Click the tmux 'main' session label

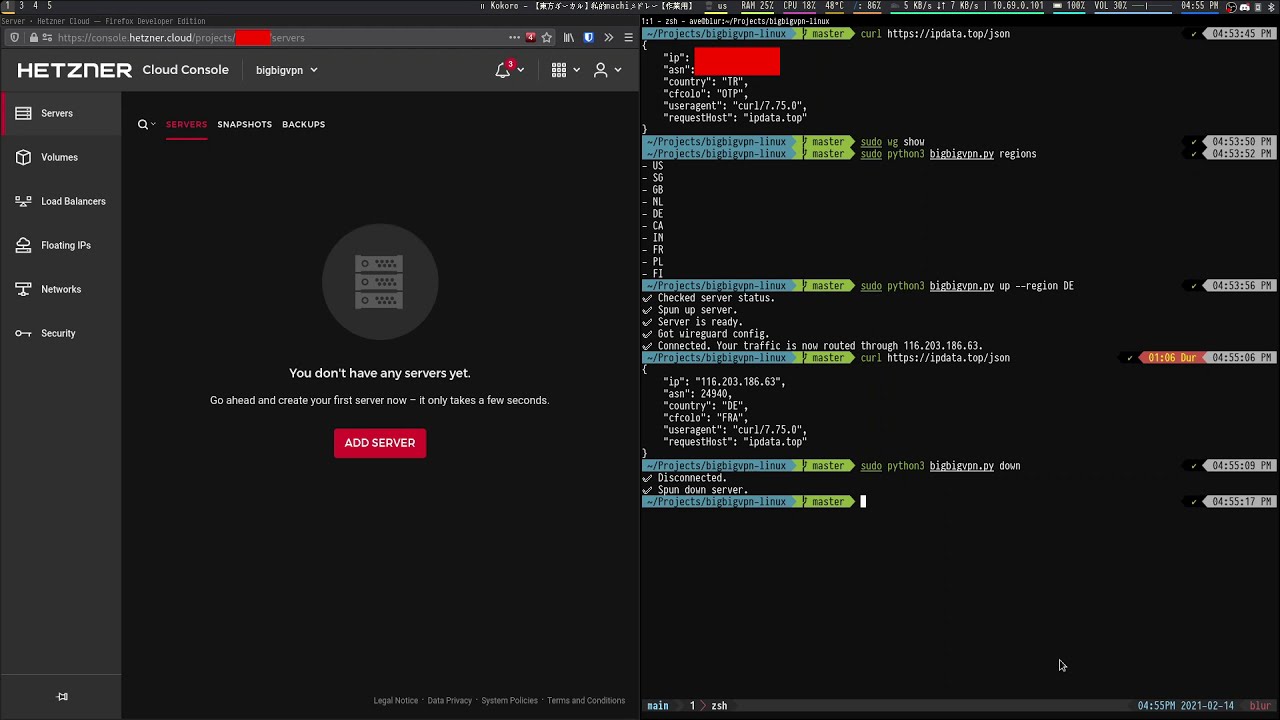point(657,706)
